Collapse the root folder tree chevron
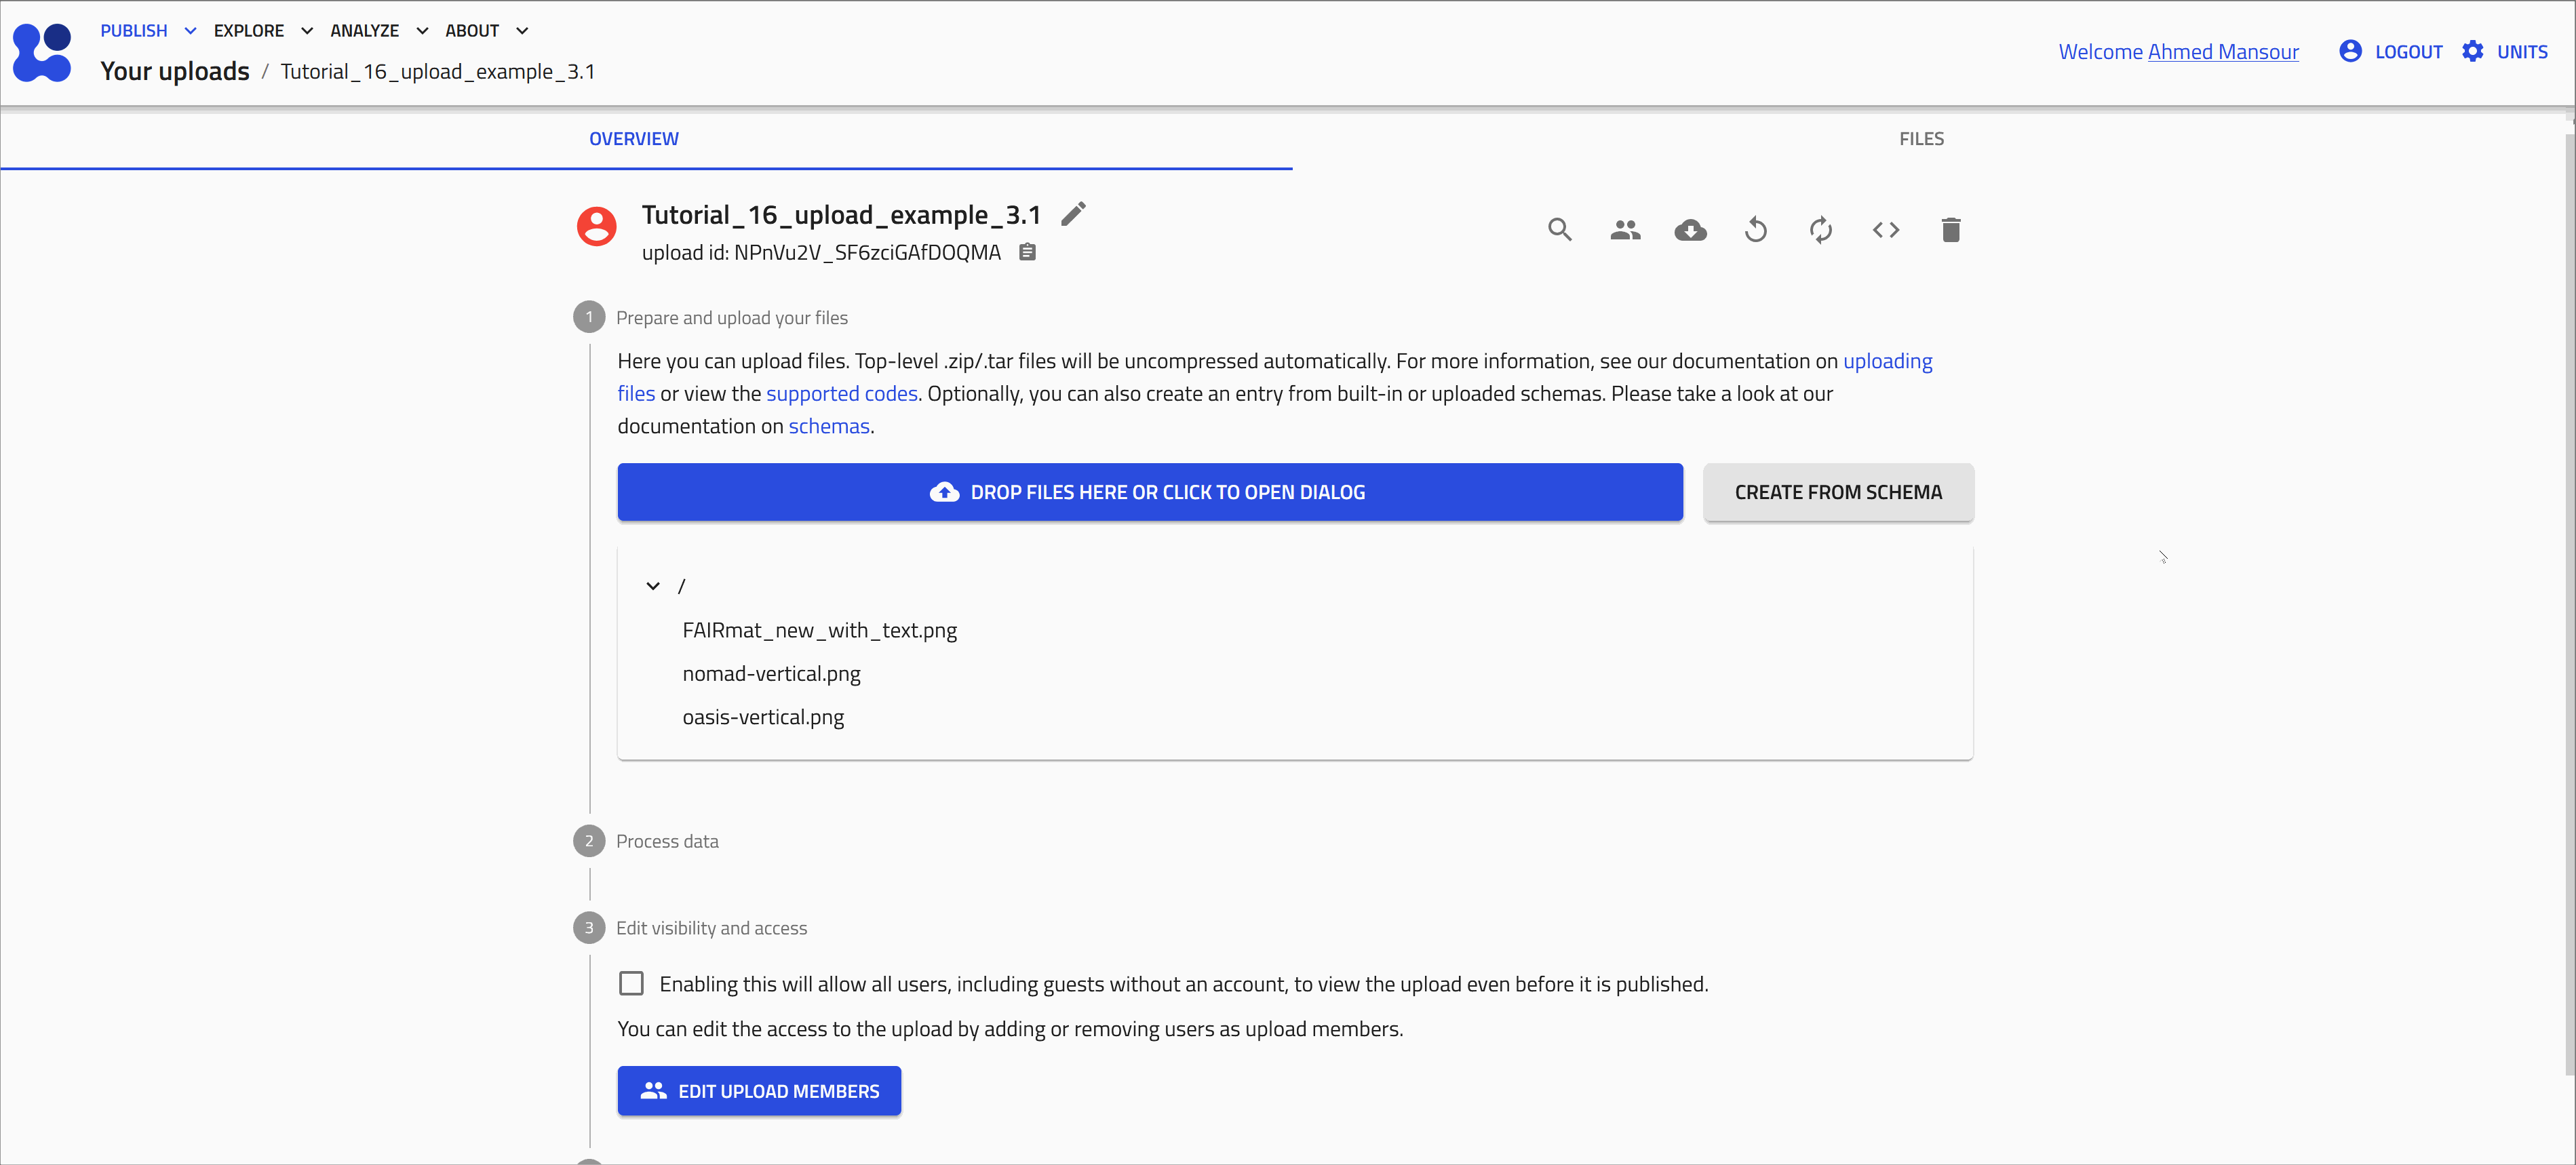This screenshot has height=1165, width=2576. (653, 586)
